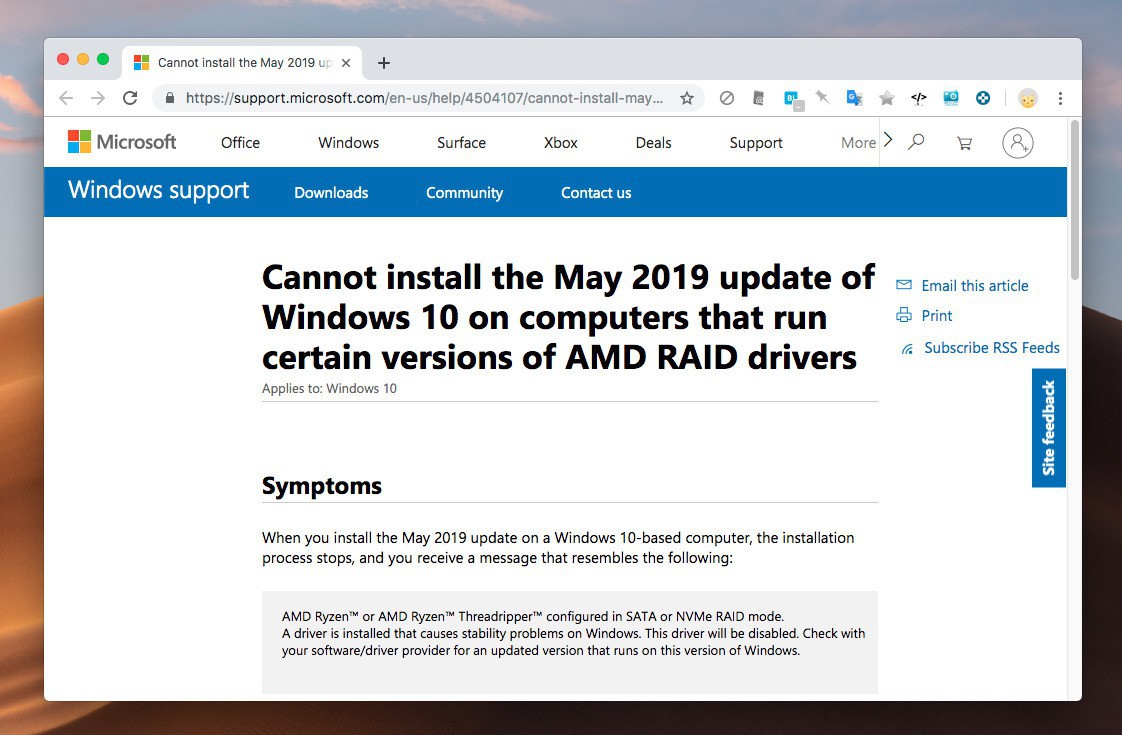This screenshot has width=1122, height=735.
Task: Open the Community link
Action: 464,193
